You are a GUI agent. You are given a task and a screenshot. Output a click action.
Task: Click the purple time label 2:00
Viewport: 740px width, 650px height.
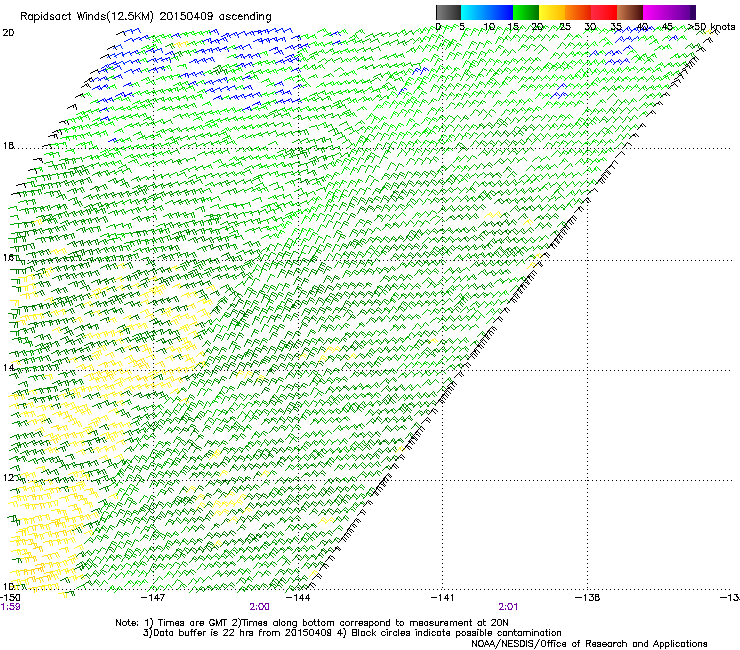coord(259,607)
